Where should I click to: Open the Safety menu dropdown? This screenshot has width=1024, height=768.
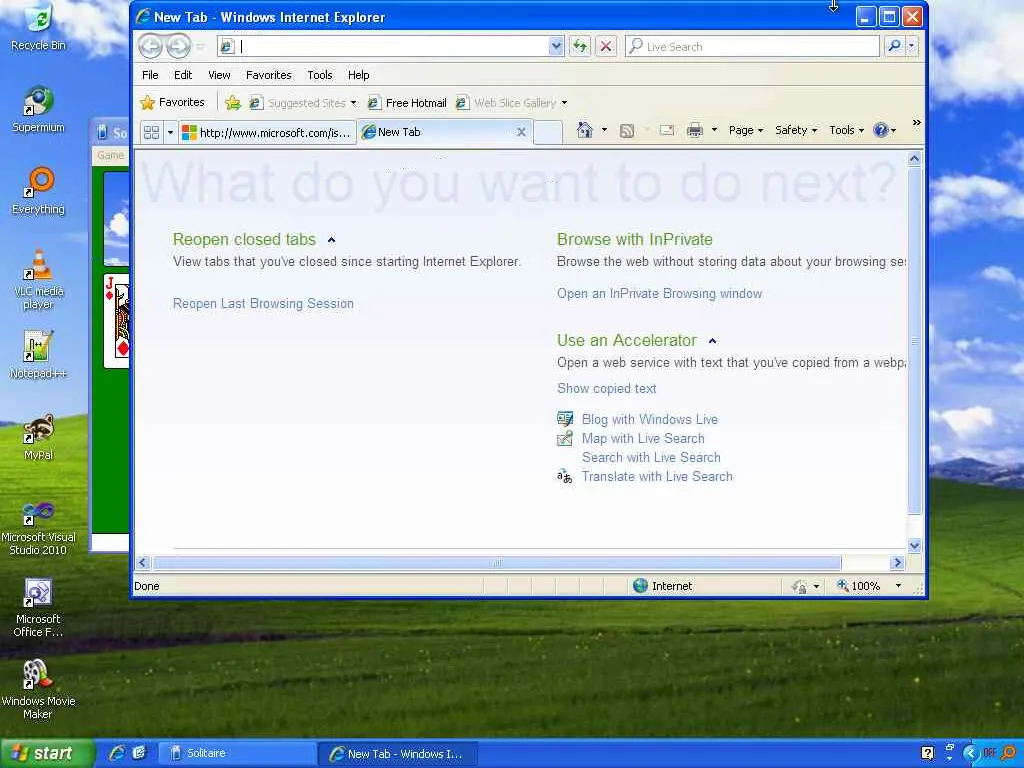pos(796,131)
